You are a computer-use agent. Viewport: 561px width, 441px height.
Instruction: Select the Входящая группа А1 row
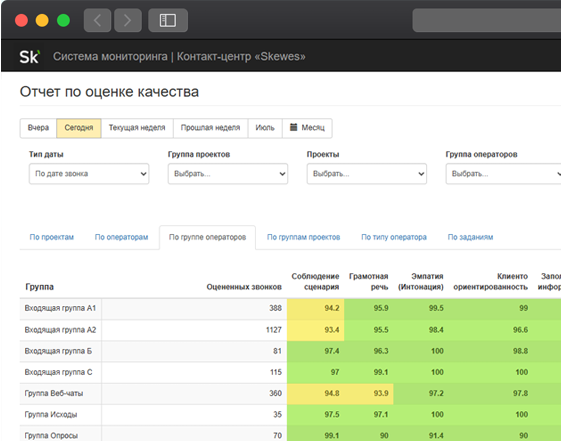click(x=290, y=308)
